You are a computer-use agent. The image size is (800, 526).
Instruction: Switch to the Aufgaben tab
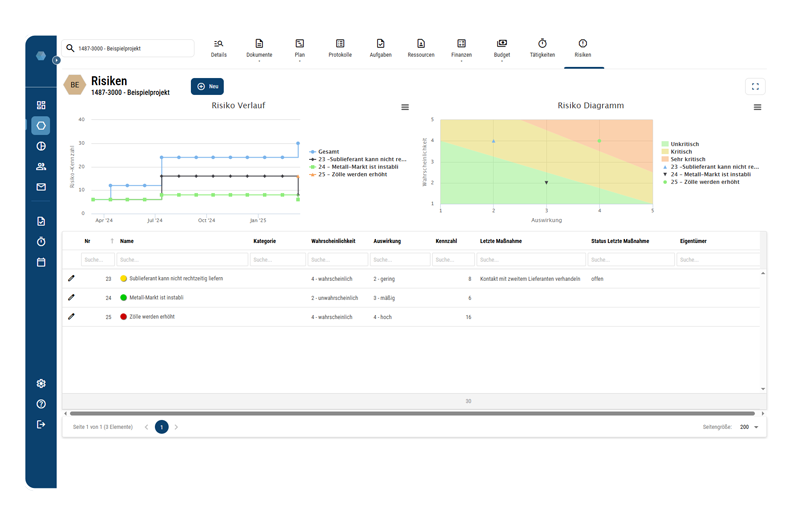pos(380,48)
